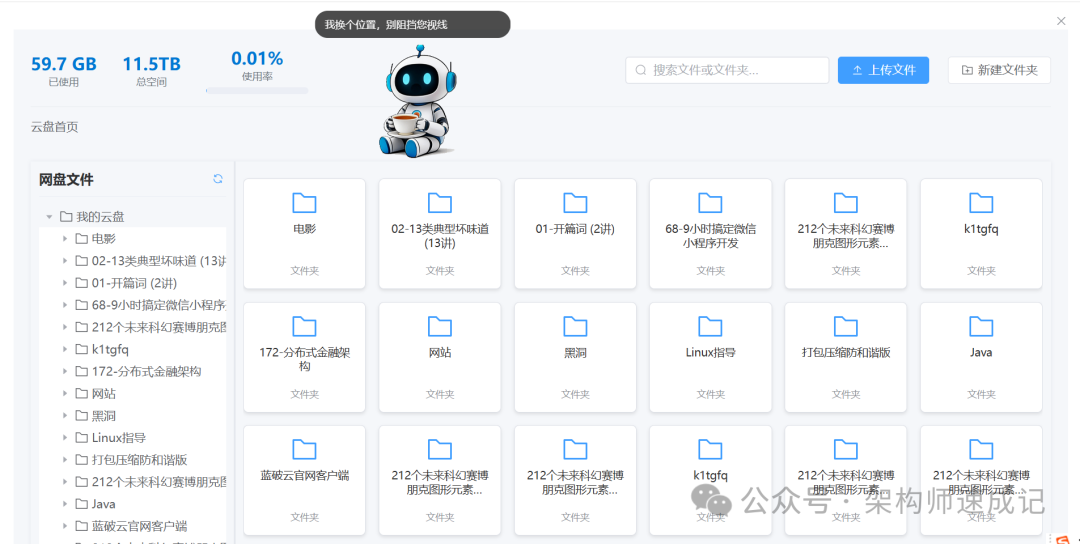Select the Linux指导 label in the tree
Image resolution: width=1080 pixels, height=544 pixels.
tap(118, 437)
